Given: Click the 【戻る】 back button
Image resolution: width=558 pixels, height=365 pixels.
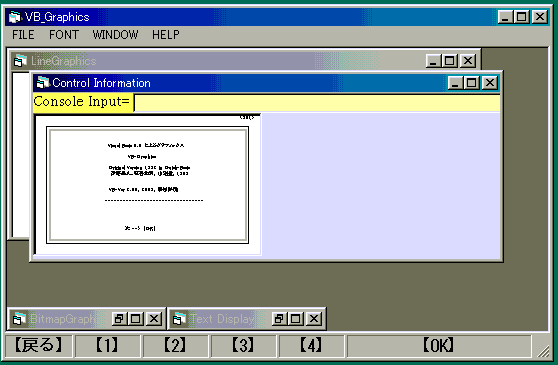Looking at the screenshot, I should (x=39, y=345).
